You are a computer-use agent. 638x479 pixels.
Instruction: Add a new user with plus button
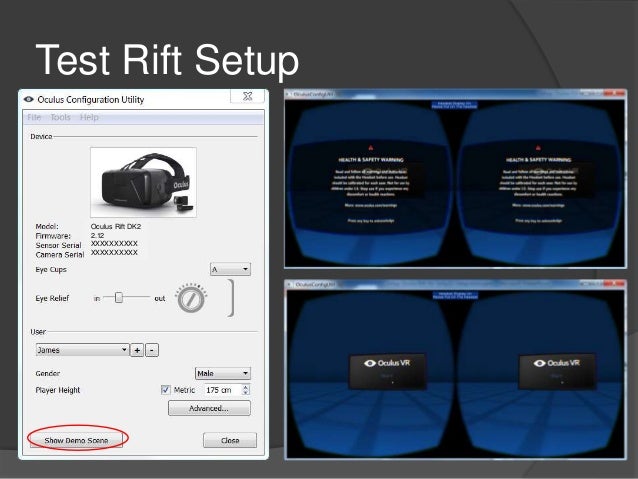(137, 350)
